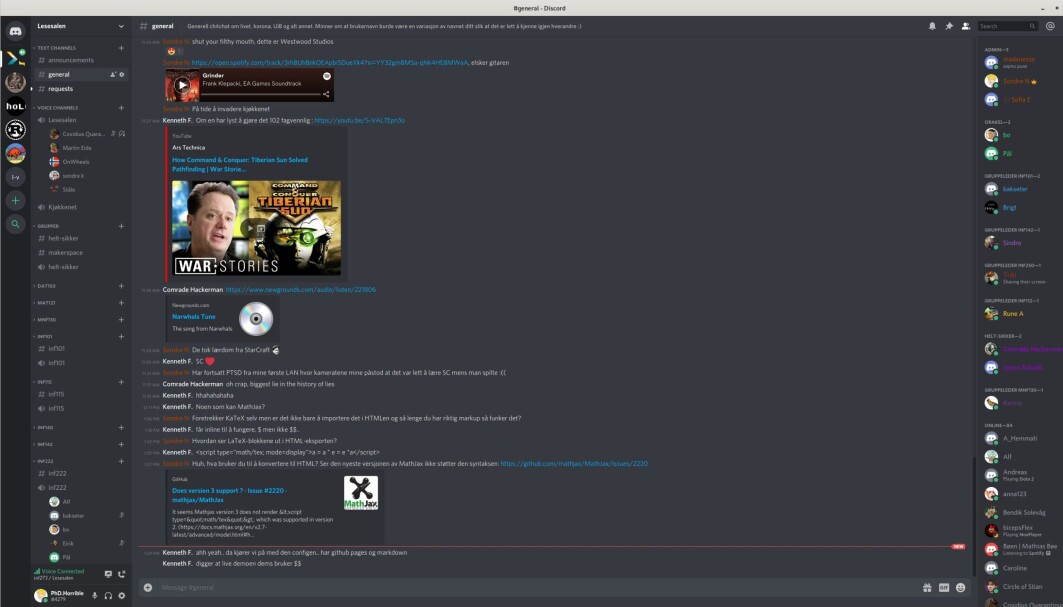Collapse the VOICE CHANNELS category
1063x607 pixels.
tap(58, 108)
